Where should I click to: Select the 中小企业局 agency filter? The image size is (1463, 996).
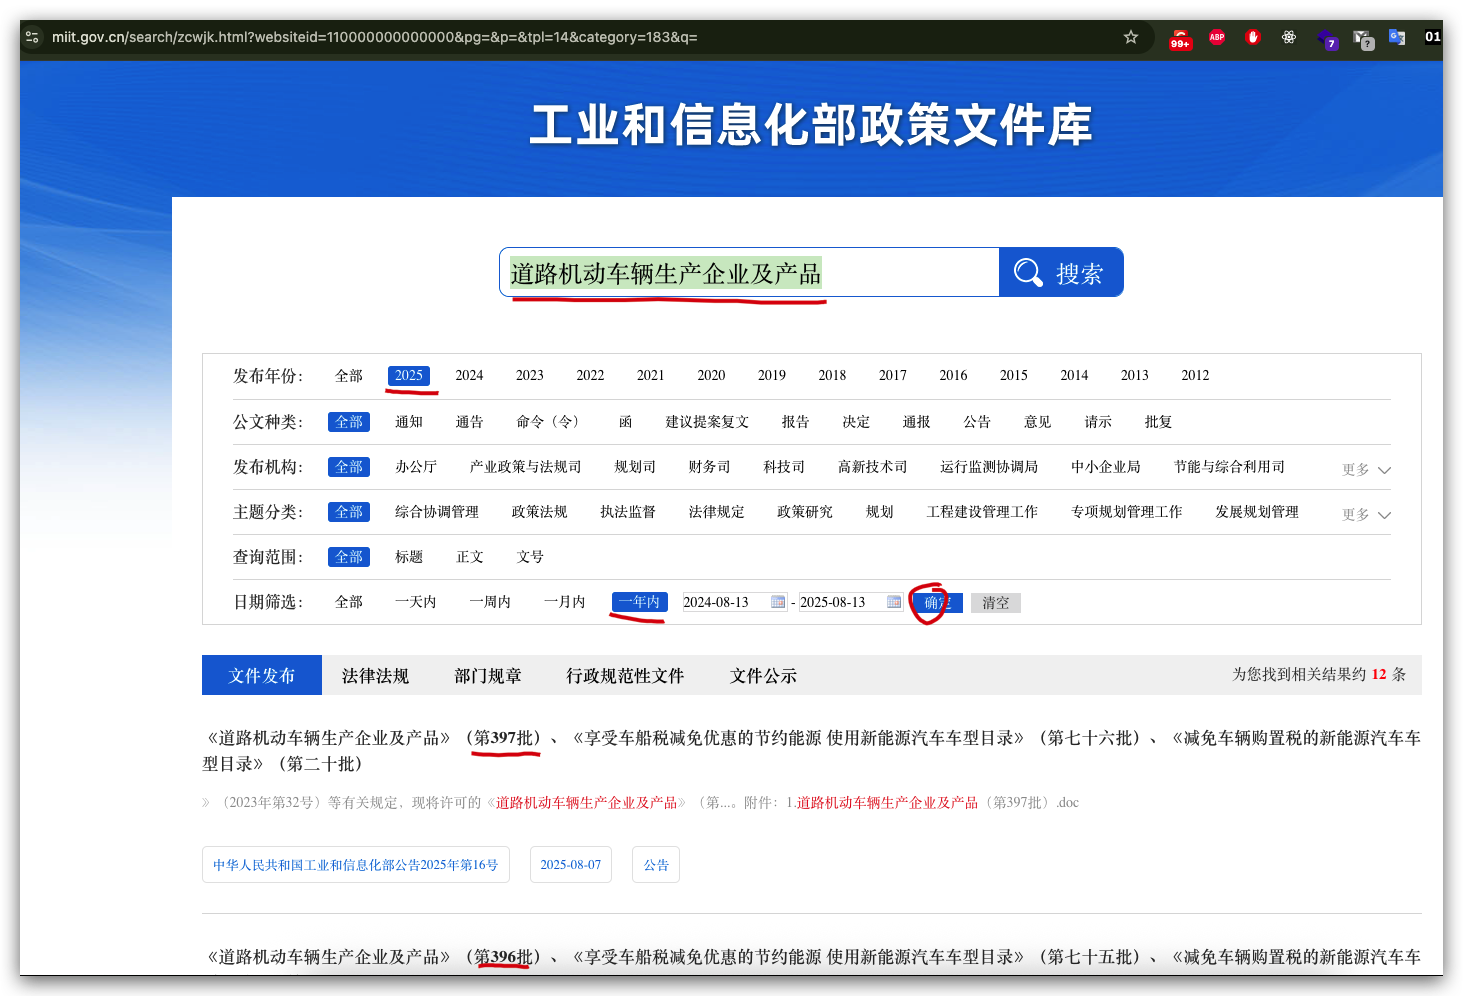pos(1106,467)
